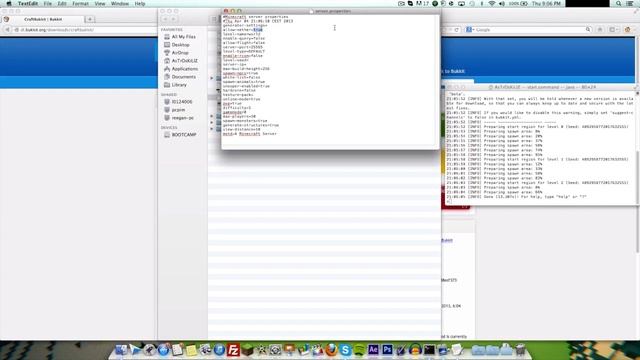The width and height of the screenshot is (640, 360).
Task: Click the browser reload button
Action: click(457, 30)
